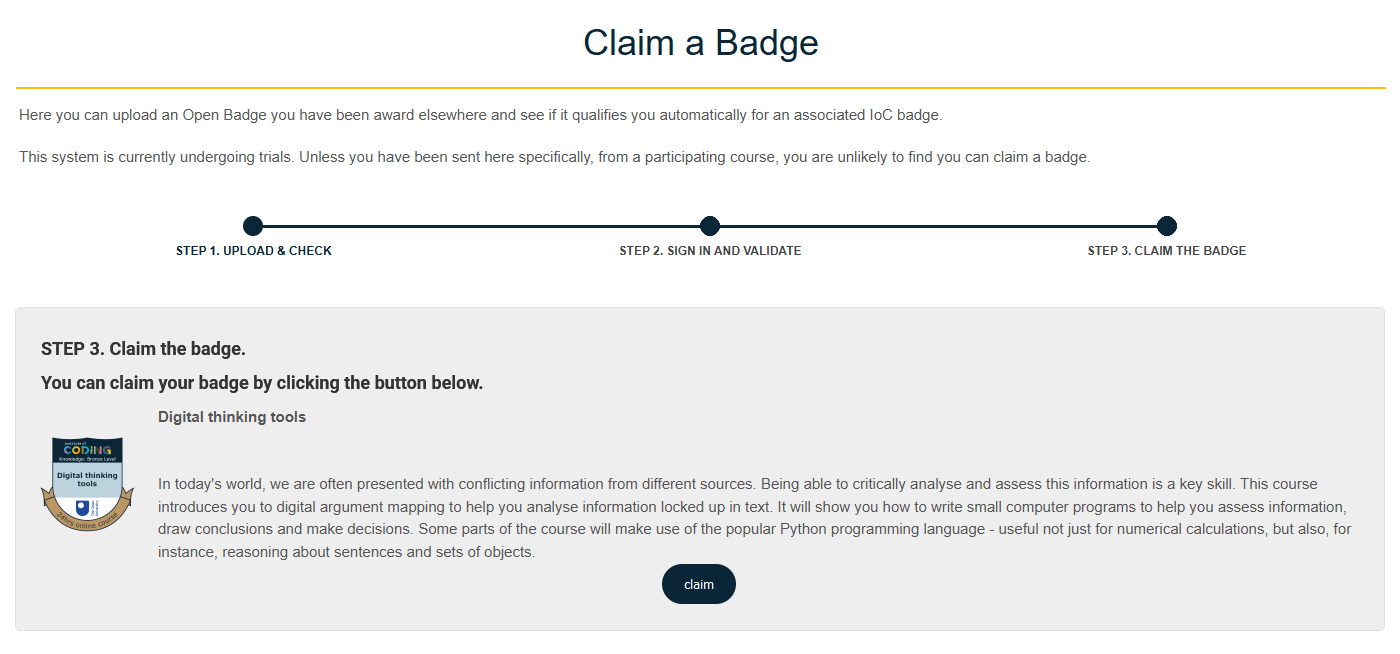Click the 'STEP 1. UPLOAD & CHECK' label
Viewport: 1400px width, 654px height.
[x=254, y=251]
